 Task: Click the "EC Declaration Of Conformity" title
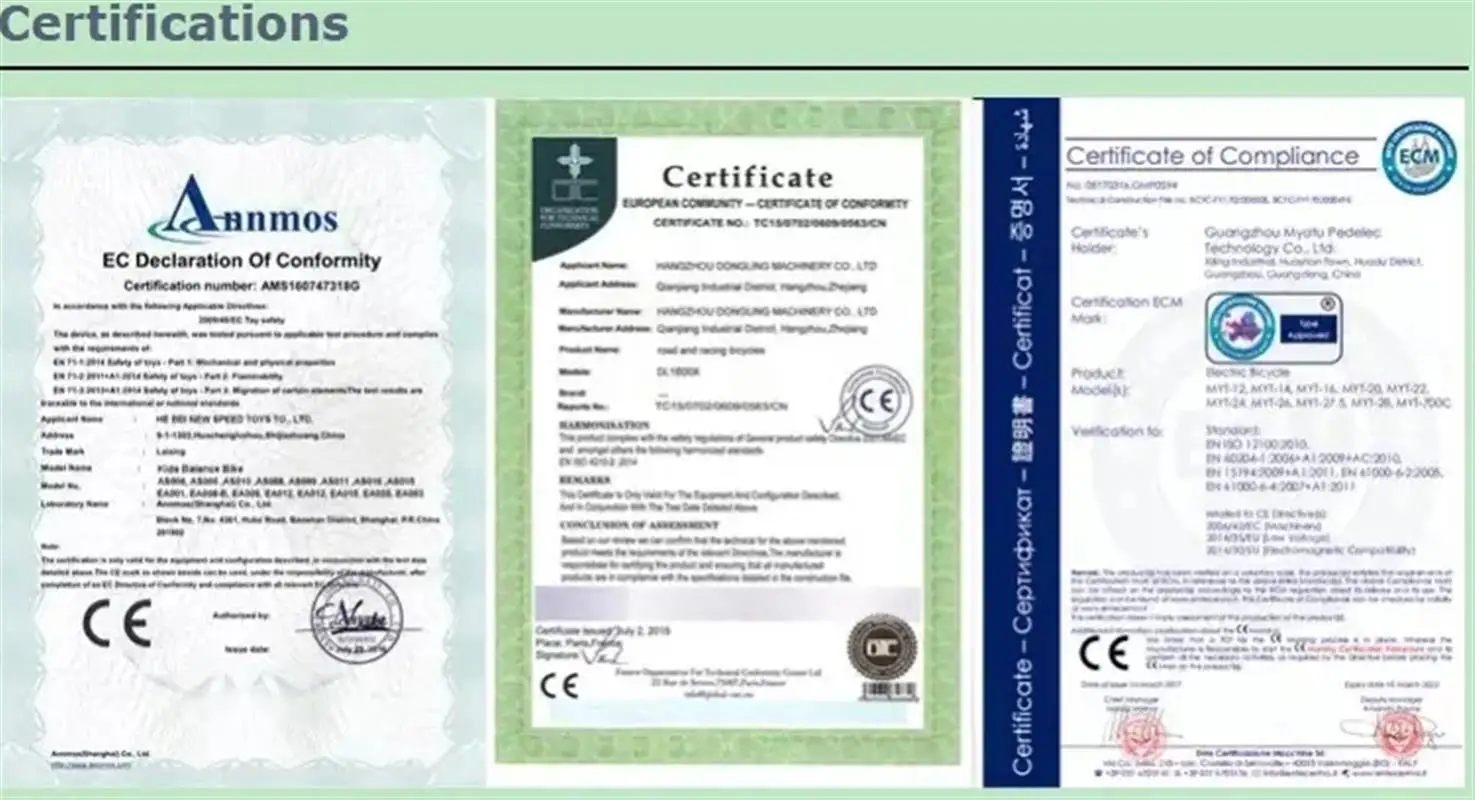tap(243, 261)
